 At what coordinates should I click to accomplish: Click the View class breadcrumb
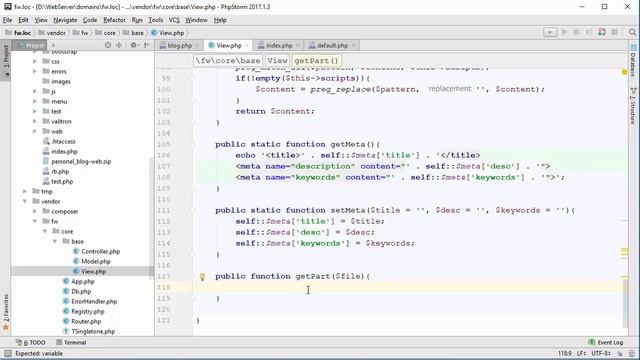(277, 61)
